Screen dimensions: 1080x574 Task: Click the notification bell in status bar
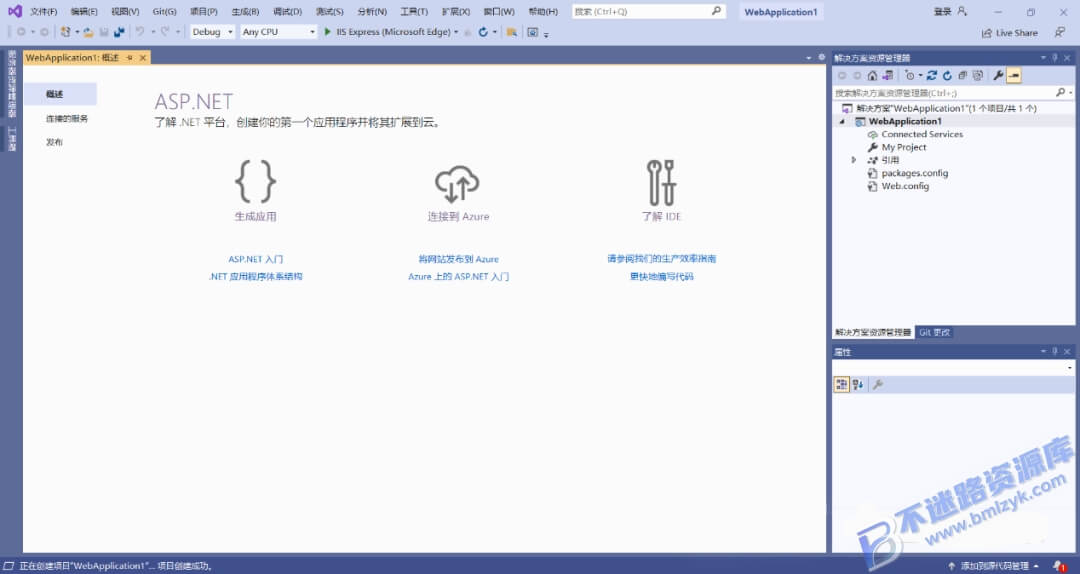tap(1058, 566)
